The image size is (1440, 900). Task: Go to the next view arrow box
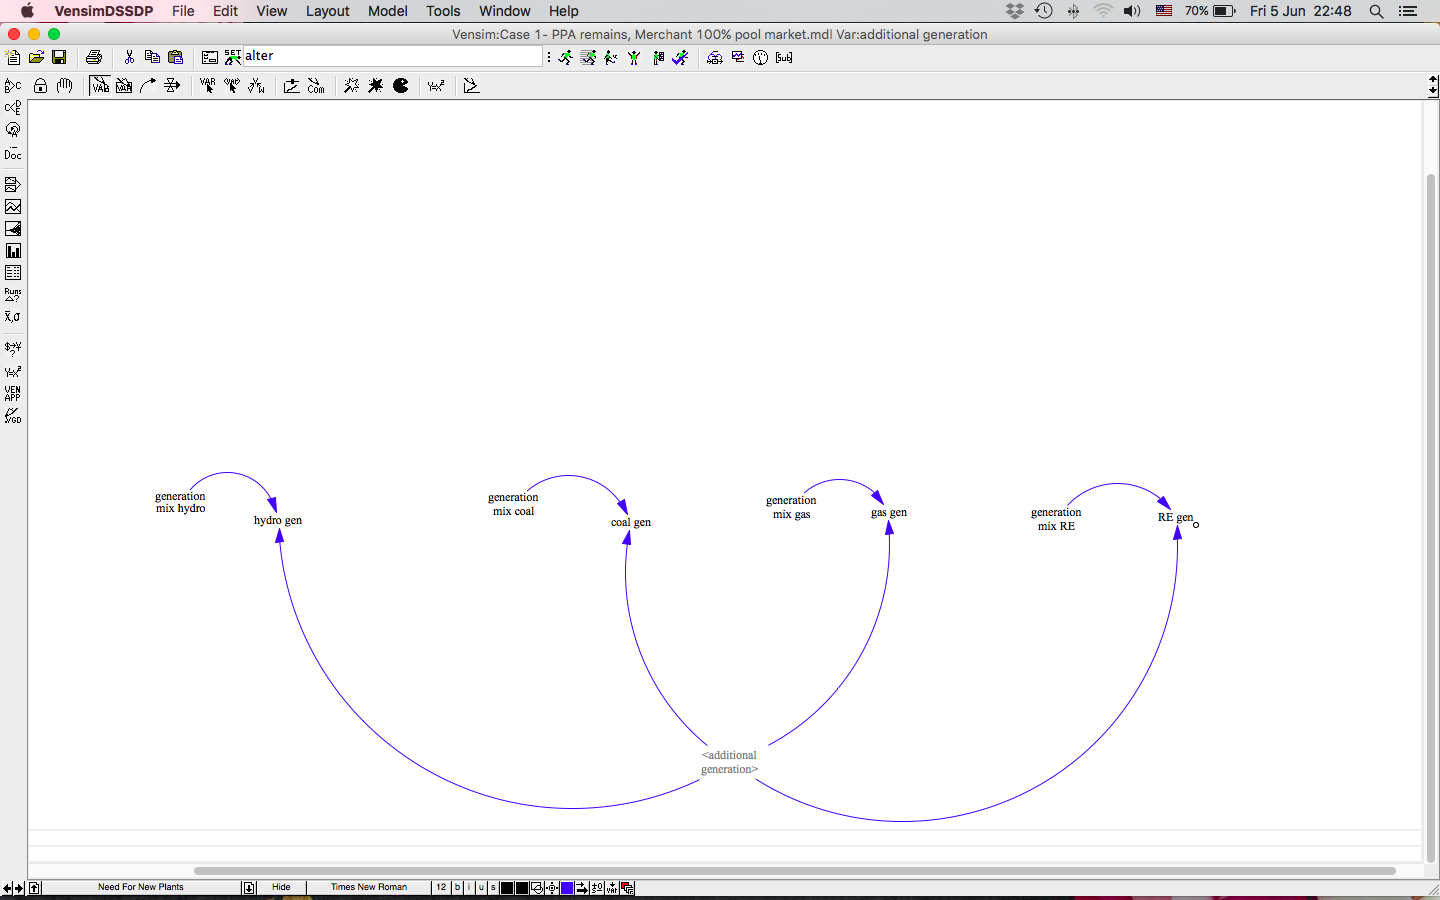(x=250, y=888)
